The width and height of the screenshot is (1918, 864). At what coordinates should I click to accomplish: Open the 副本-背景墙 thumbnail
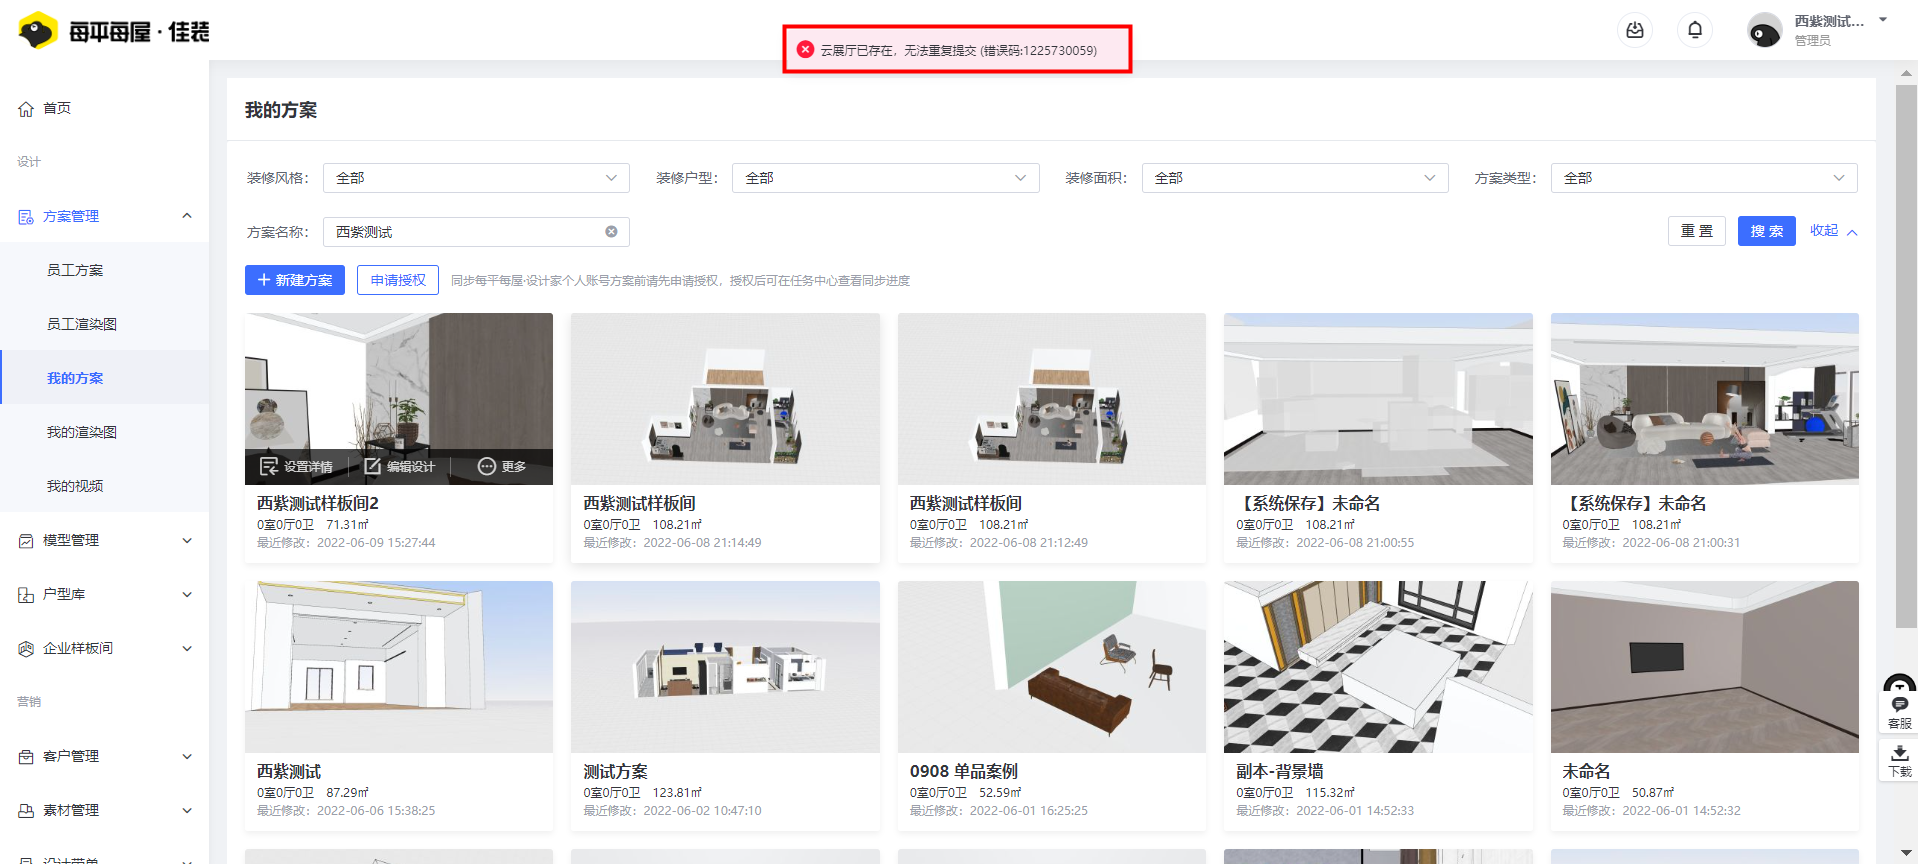1378,667
